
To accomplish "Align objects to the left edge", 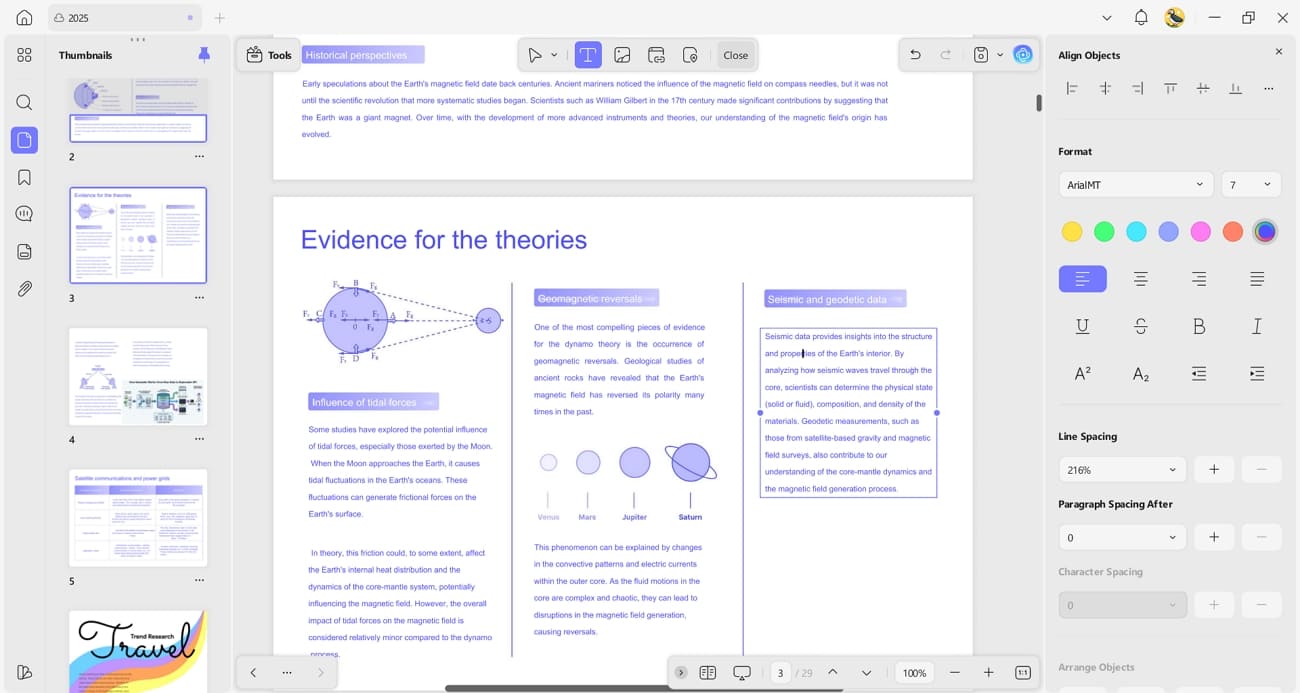I will (x=1072, y=88).
